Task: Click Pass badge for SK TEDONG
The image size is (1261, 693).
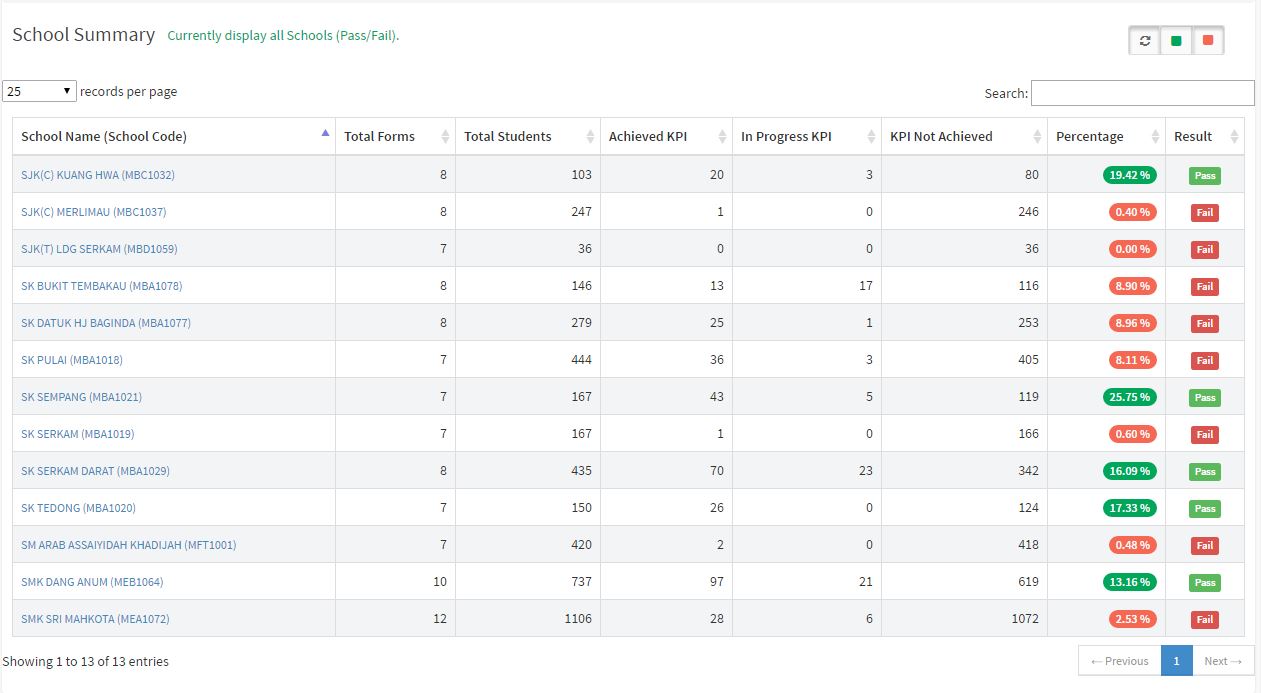Action: 1205,509
